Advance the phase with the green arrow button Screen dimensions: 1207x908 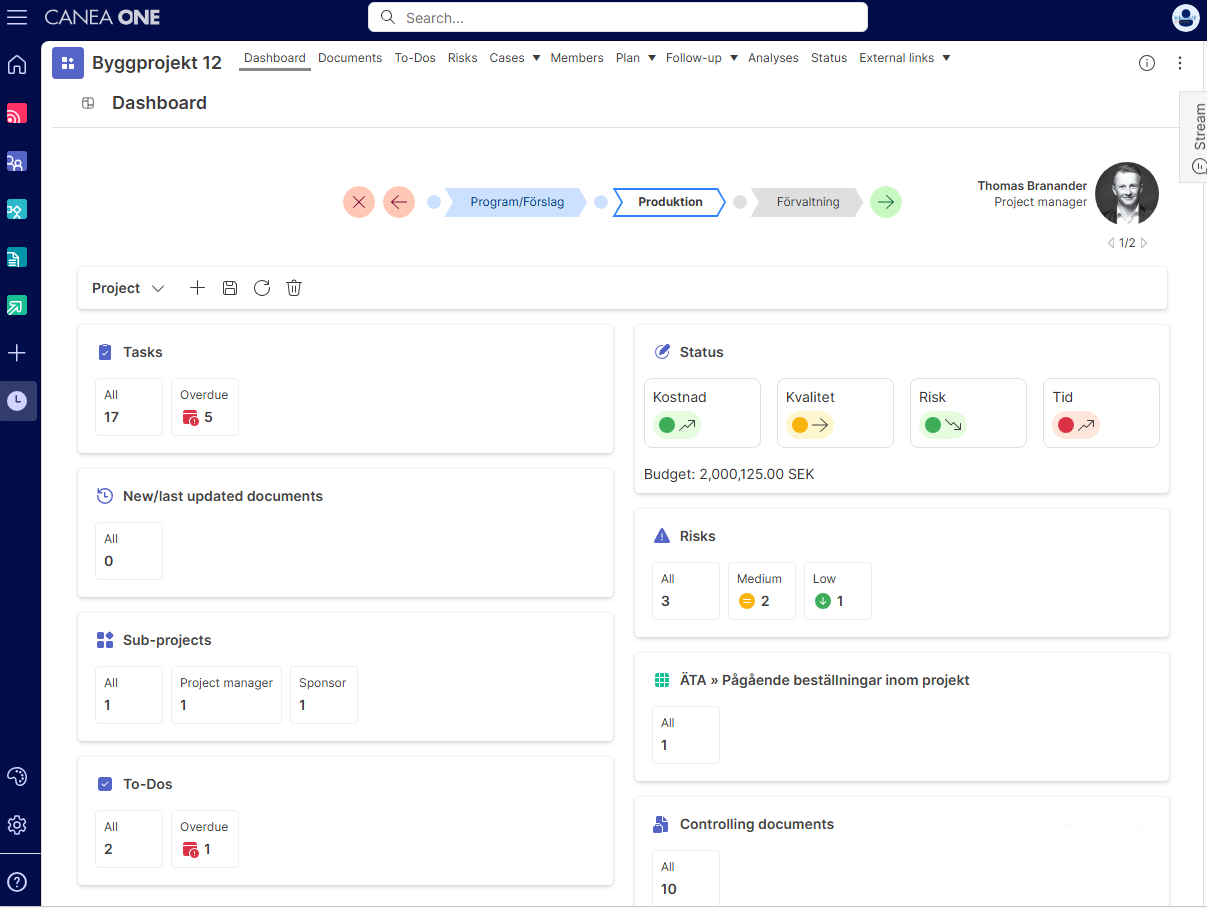click(886, 202)
